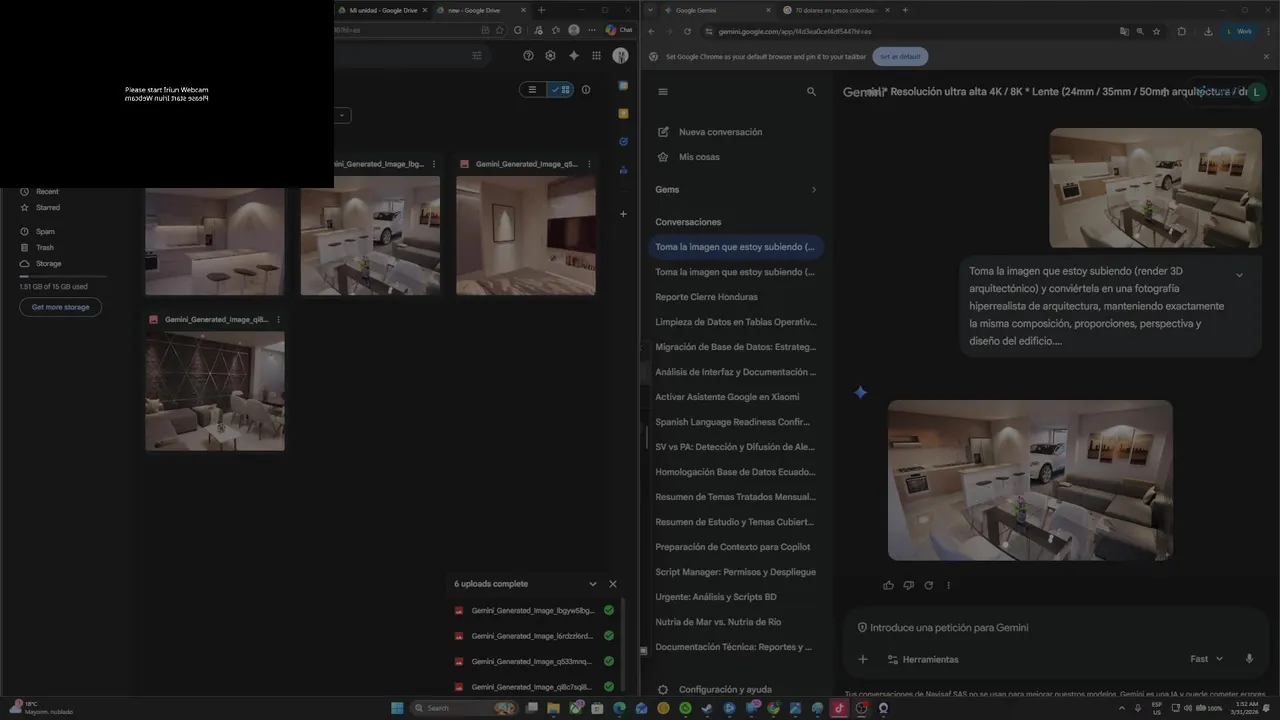Open Google Drive settings gear
Image resolution: width=1280 pixels, height=720 pixels.
(x=550, y=56)
